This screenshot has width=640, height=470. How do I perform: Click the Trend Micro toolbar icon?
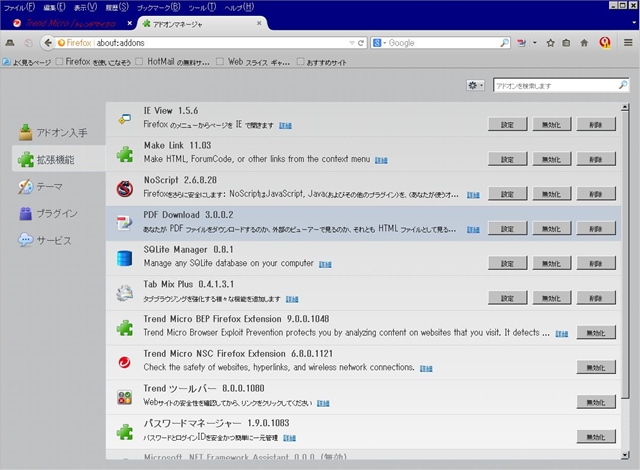605,42
